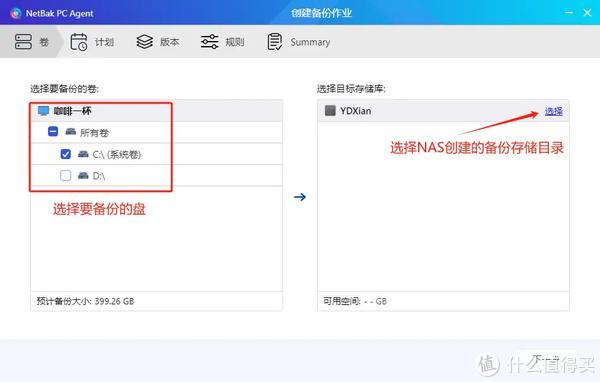Image resolution: width=600 pixels, height=382 pixels.
Task: Click the 预计备份大小: 399.26 GB text
Action: pos(85,301)
